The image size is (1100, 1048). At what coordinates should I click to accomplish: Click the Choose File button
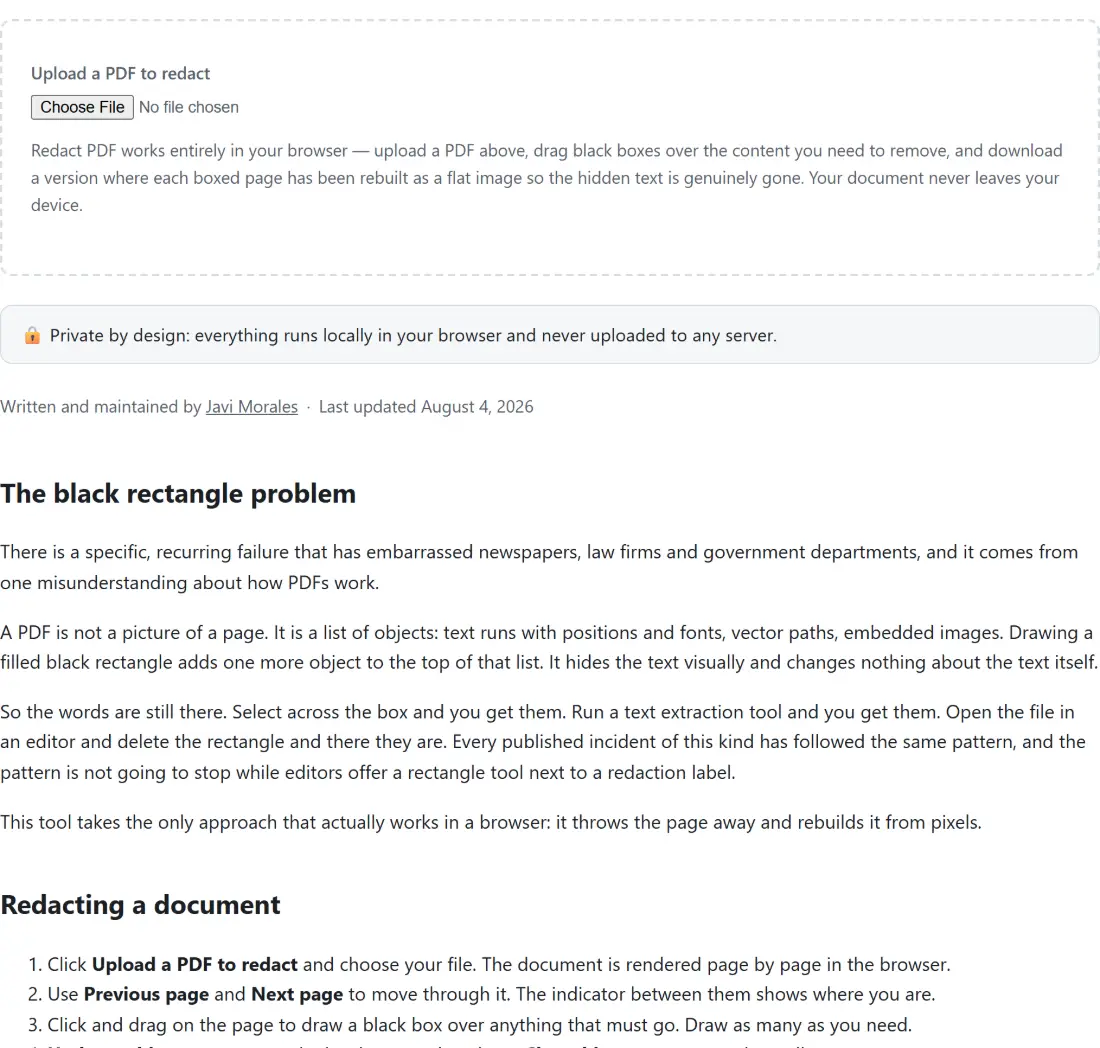tap(82, 107)
